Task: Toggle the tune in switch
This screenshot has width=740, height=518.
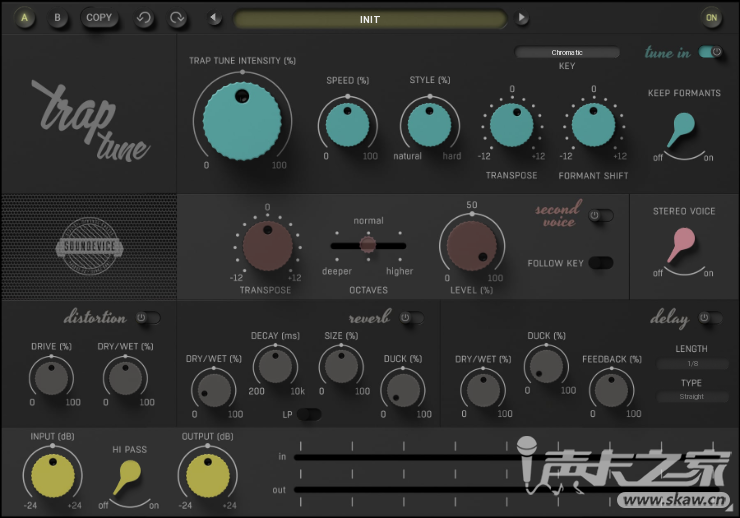Action: (710, 52)
